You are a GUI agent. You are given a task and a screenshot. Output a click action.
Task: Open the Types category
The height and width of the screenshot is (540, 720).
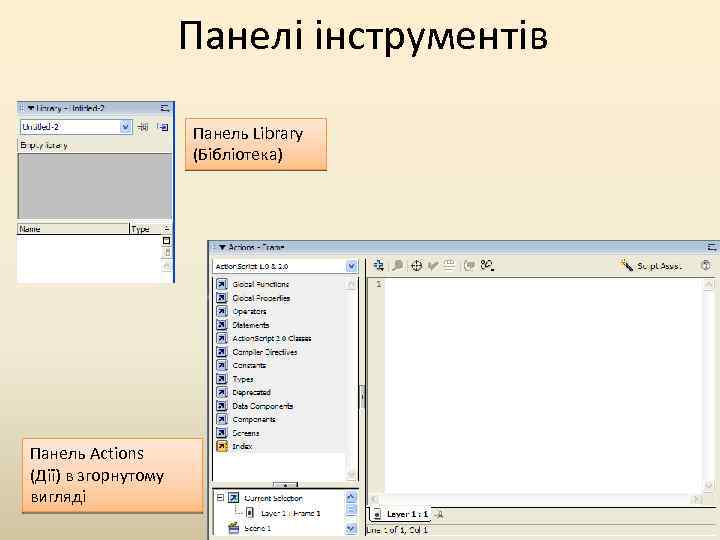[x=243, y=379]
